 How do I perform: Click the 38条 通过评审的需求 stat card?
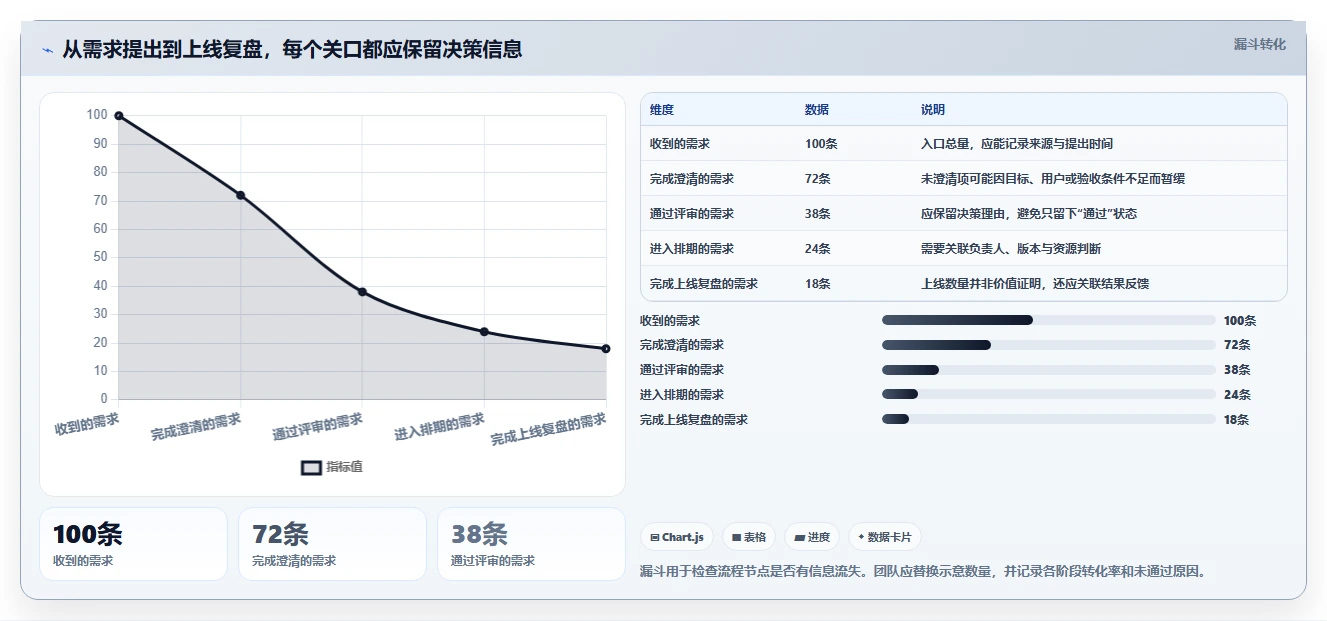531,544
